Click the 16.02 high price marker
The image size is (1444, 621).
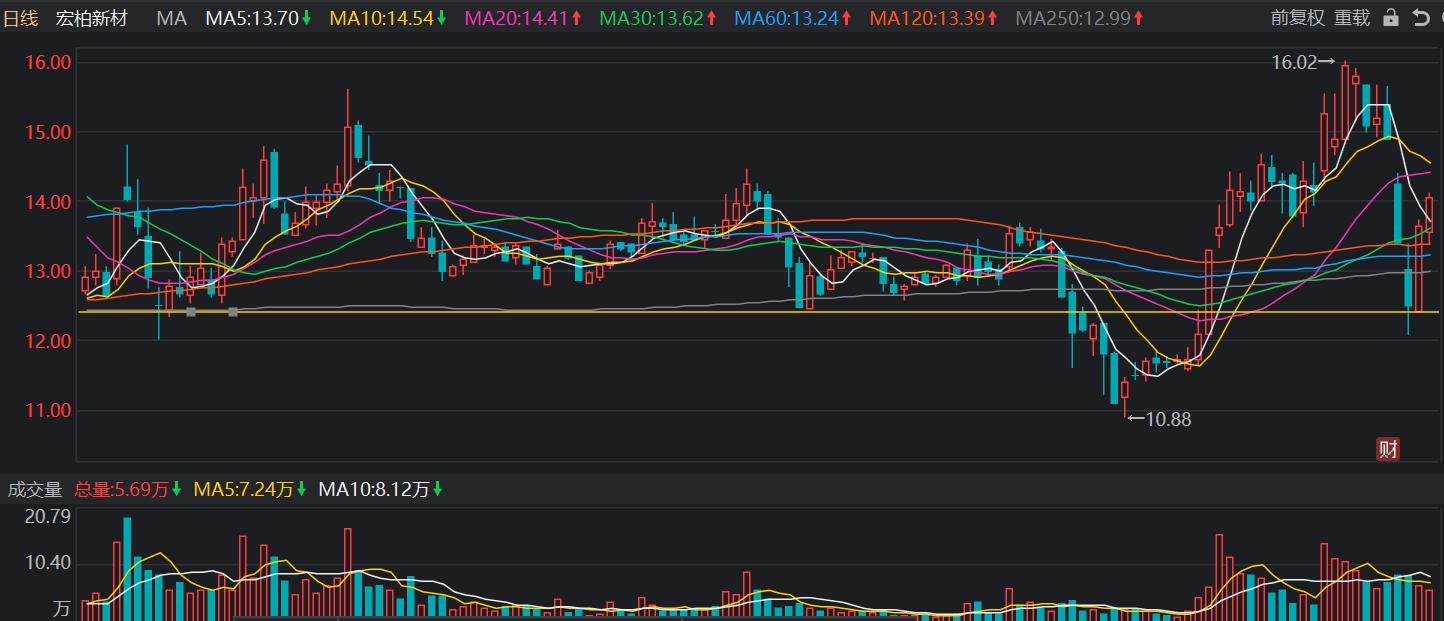click(x=1302, y=62)
